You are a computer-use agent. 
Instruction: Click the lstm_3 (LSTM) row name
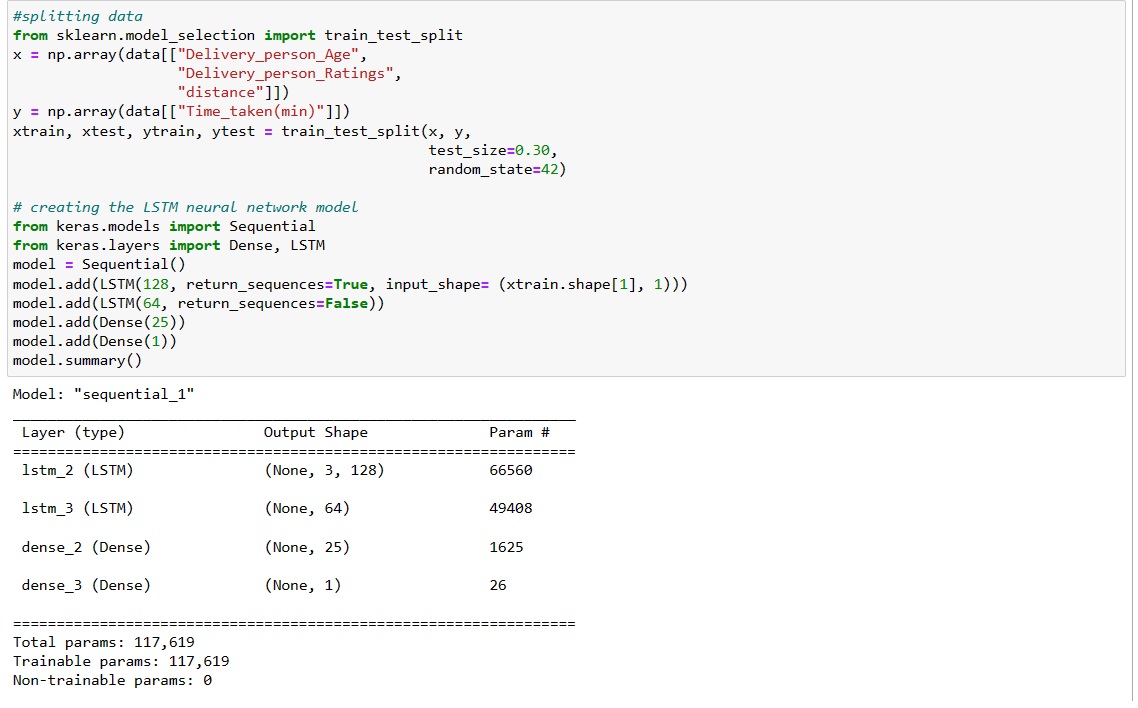pos(78,509)
